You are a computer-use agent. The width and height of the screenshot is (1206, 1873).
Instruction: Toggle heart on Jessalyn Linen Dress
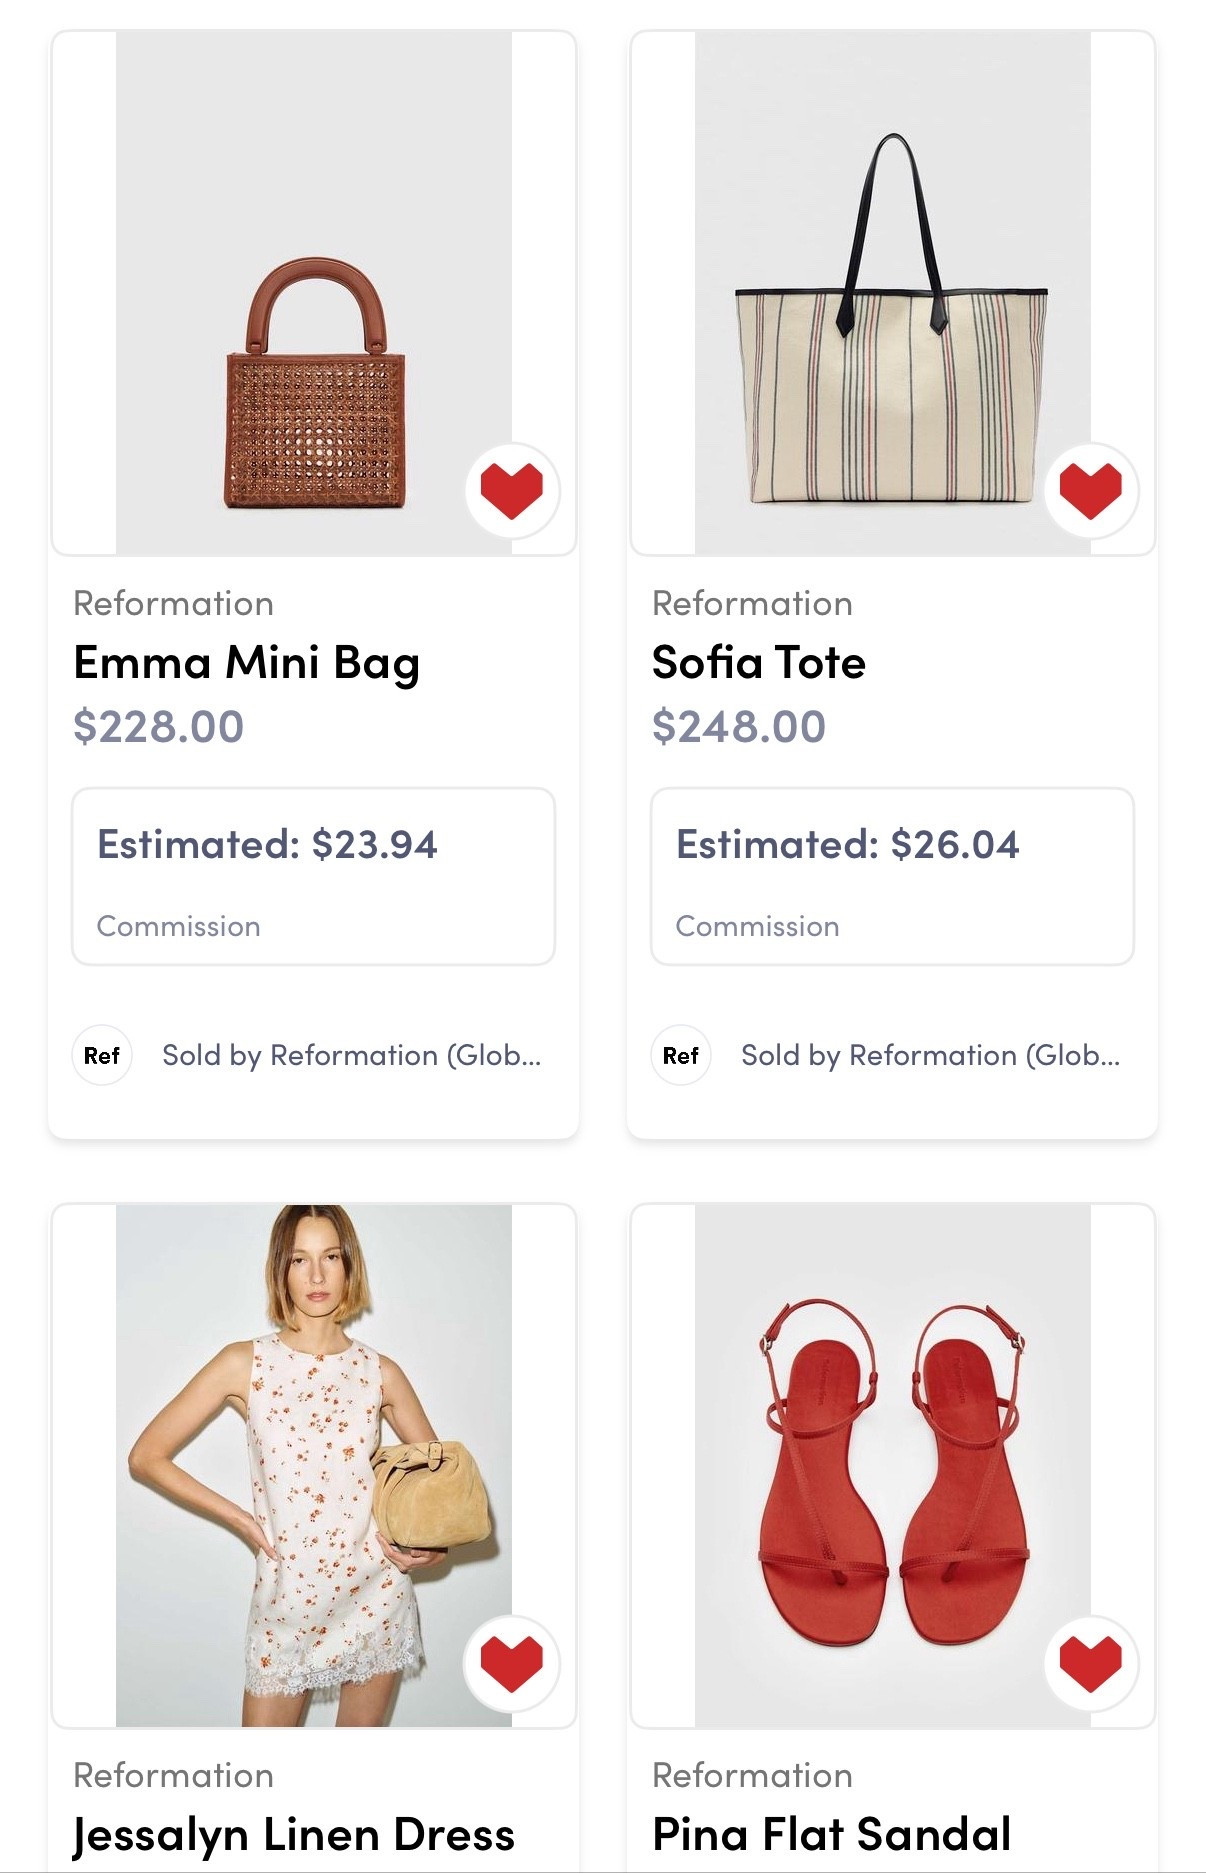[511, 1662]
